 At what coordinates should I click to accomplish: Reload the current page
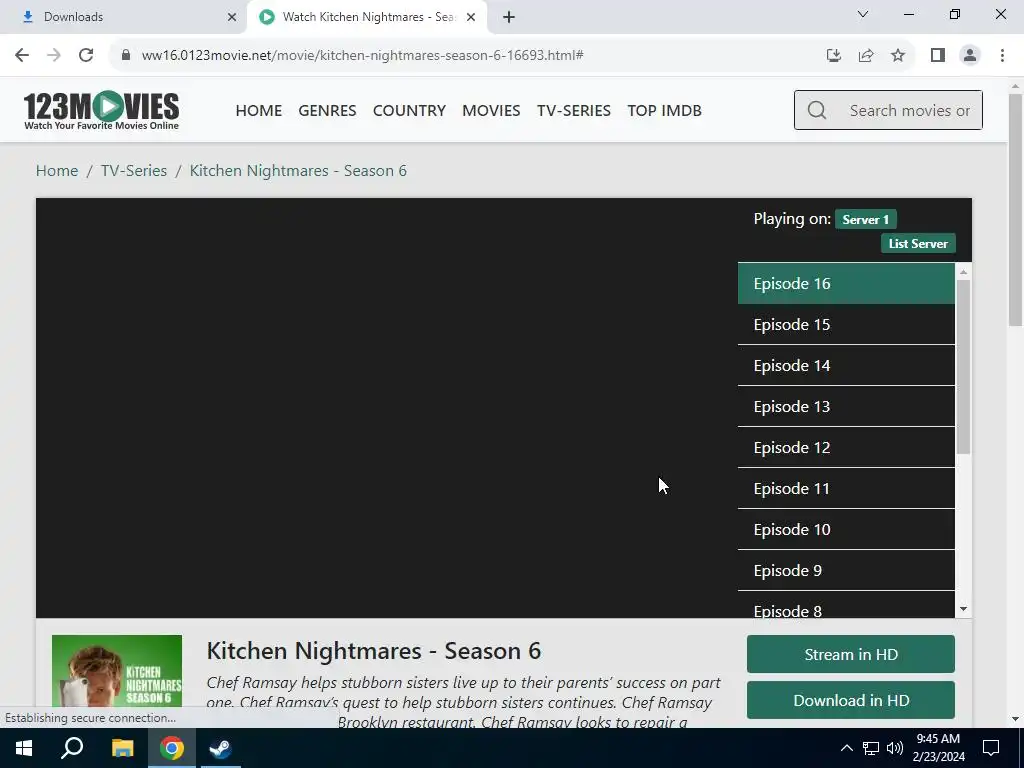pos(86,55)
